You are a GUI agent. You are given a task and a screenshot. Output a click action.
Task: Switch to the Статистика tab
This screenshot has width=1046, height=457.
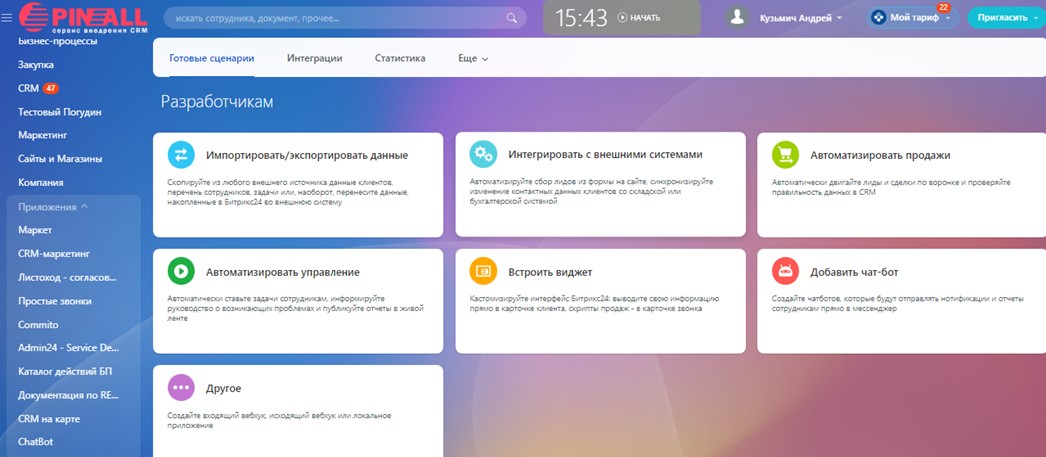[x=400, y=59]
